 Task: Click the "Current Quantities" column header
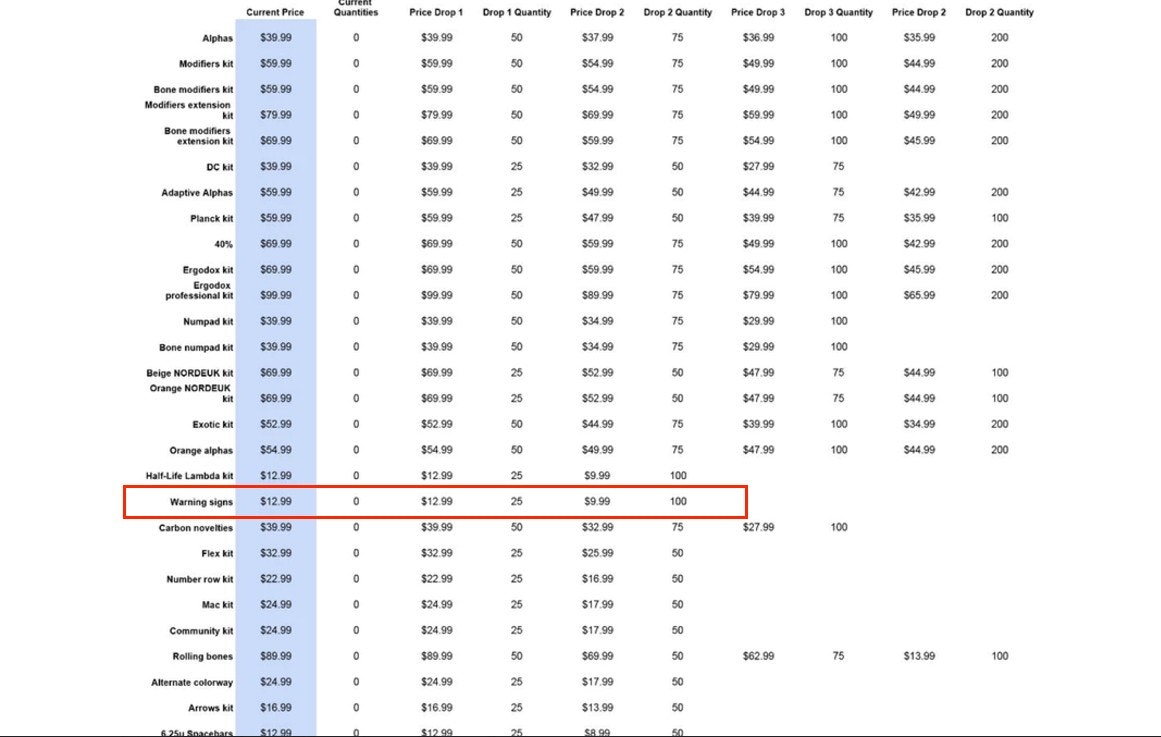(x=356, y=8)
